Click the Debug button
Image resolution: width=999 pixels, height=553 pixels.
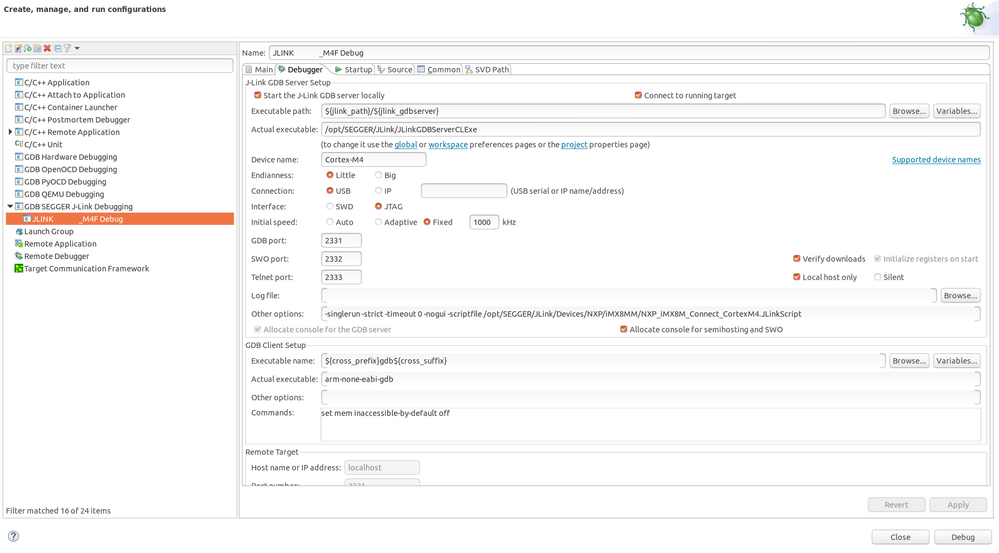pos(963,537)
